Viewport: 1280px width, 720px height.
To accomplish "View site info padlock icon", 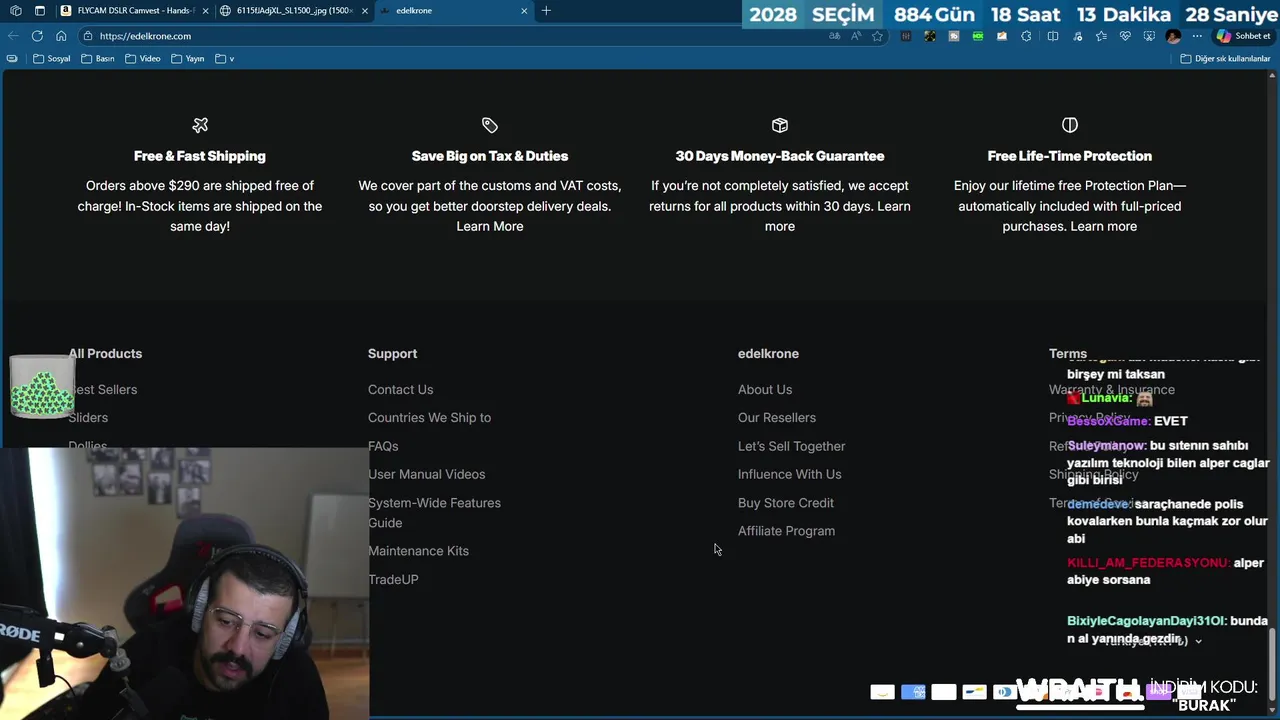I will [88, 36].
